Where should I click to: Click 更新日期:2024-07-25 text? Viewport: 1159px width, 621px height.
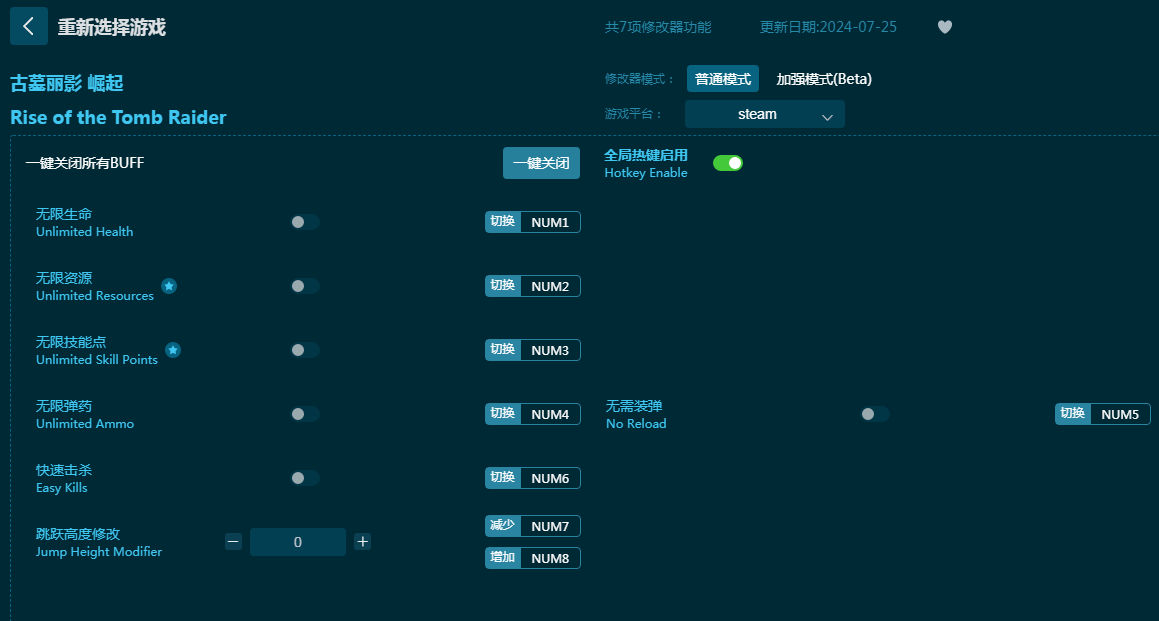(828, 27)
